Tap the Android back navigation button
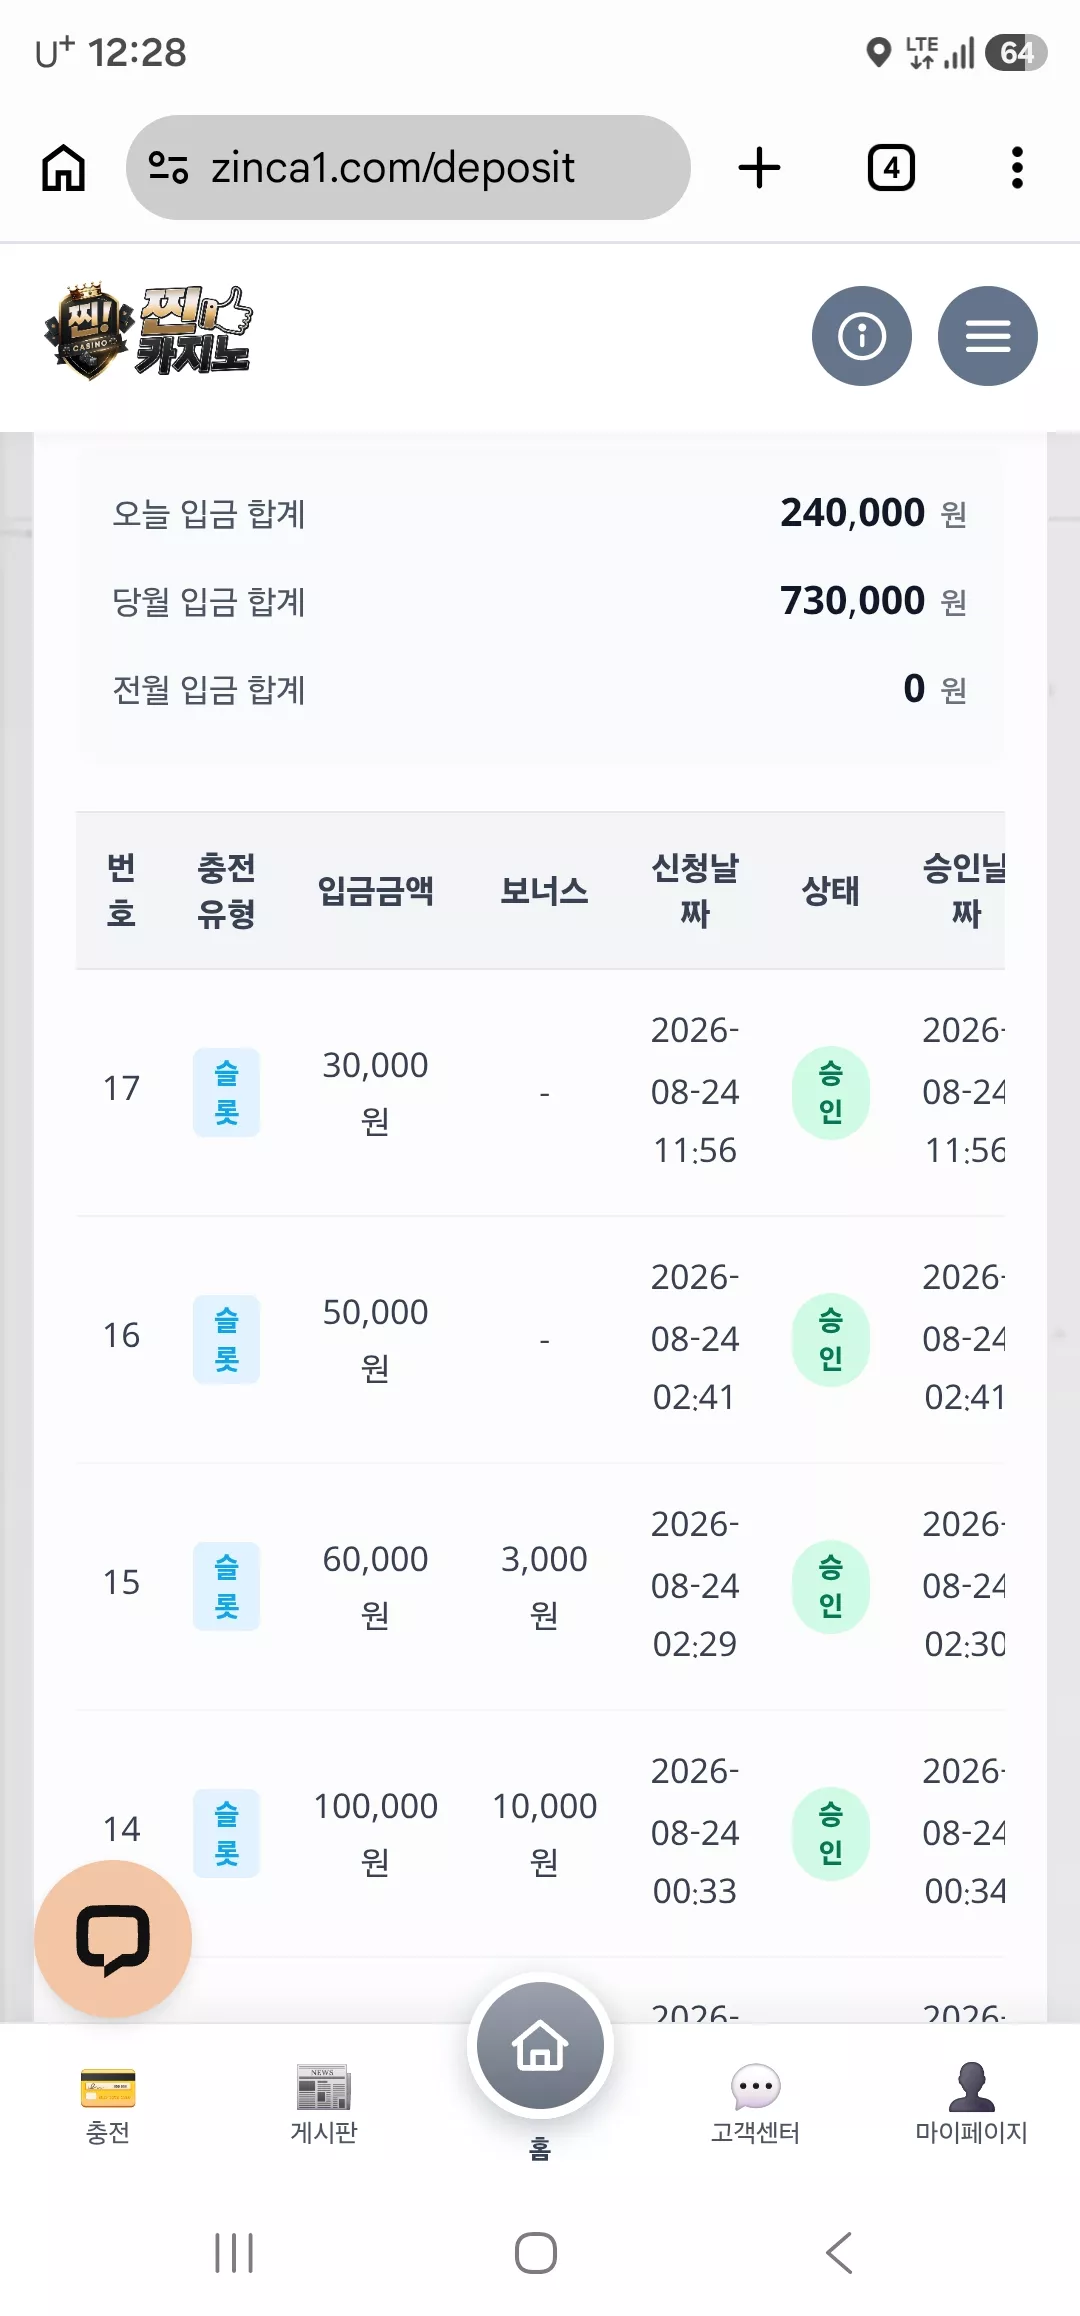 [840, 2253]
